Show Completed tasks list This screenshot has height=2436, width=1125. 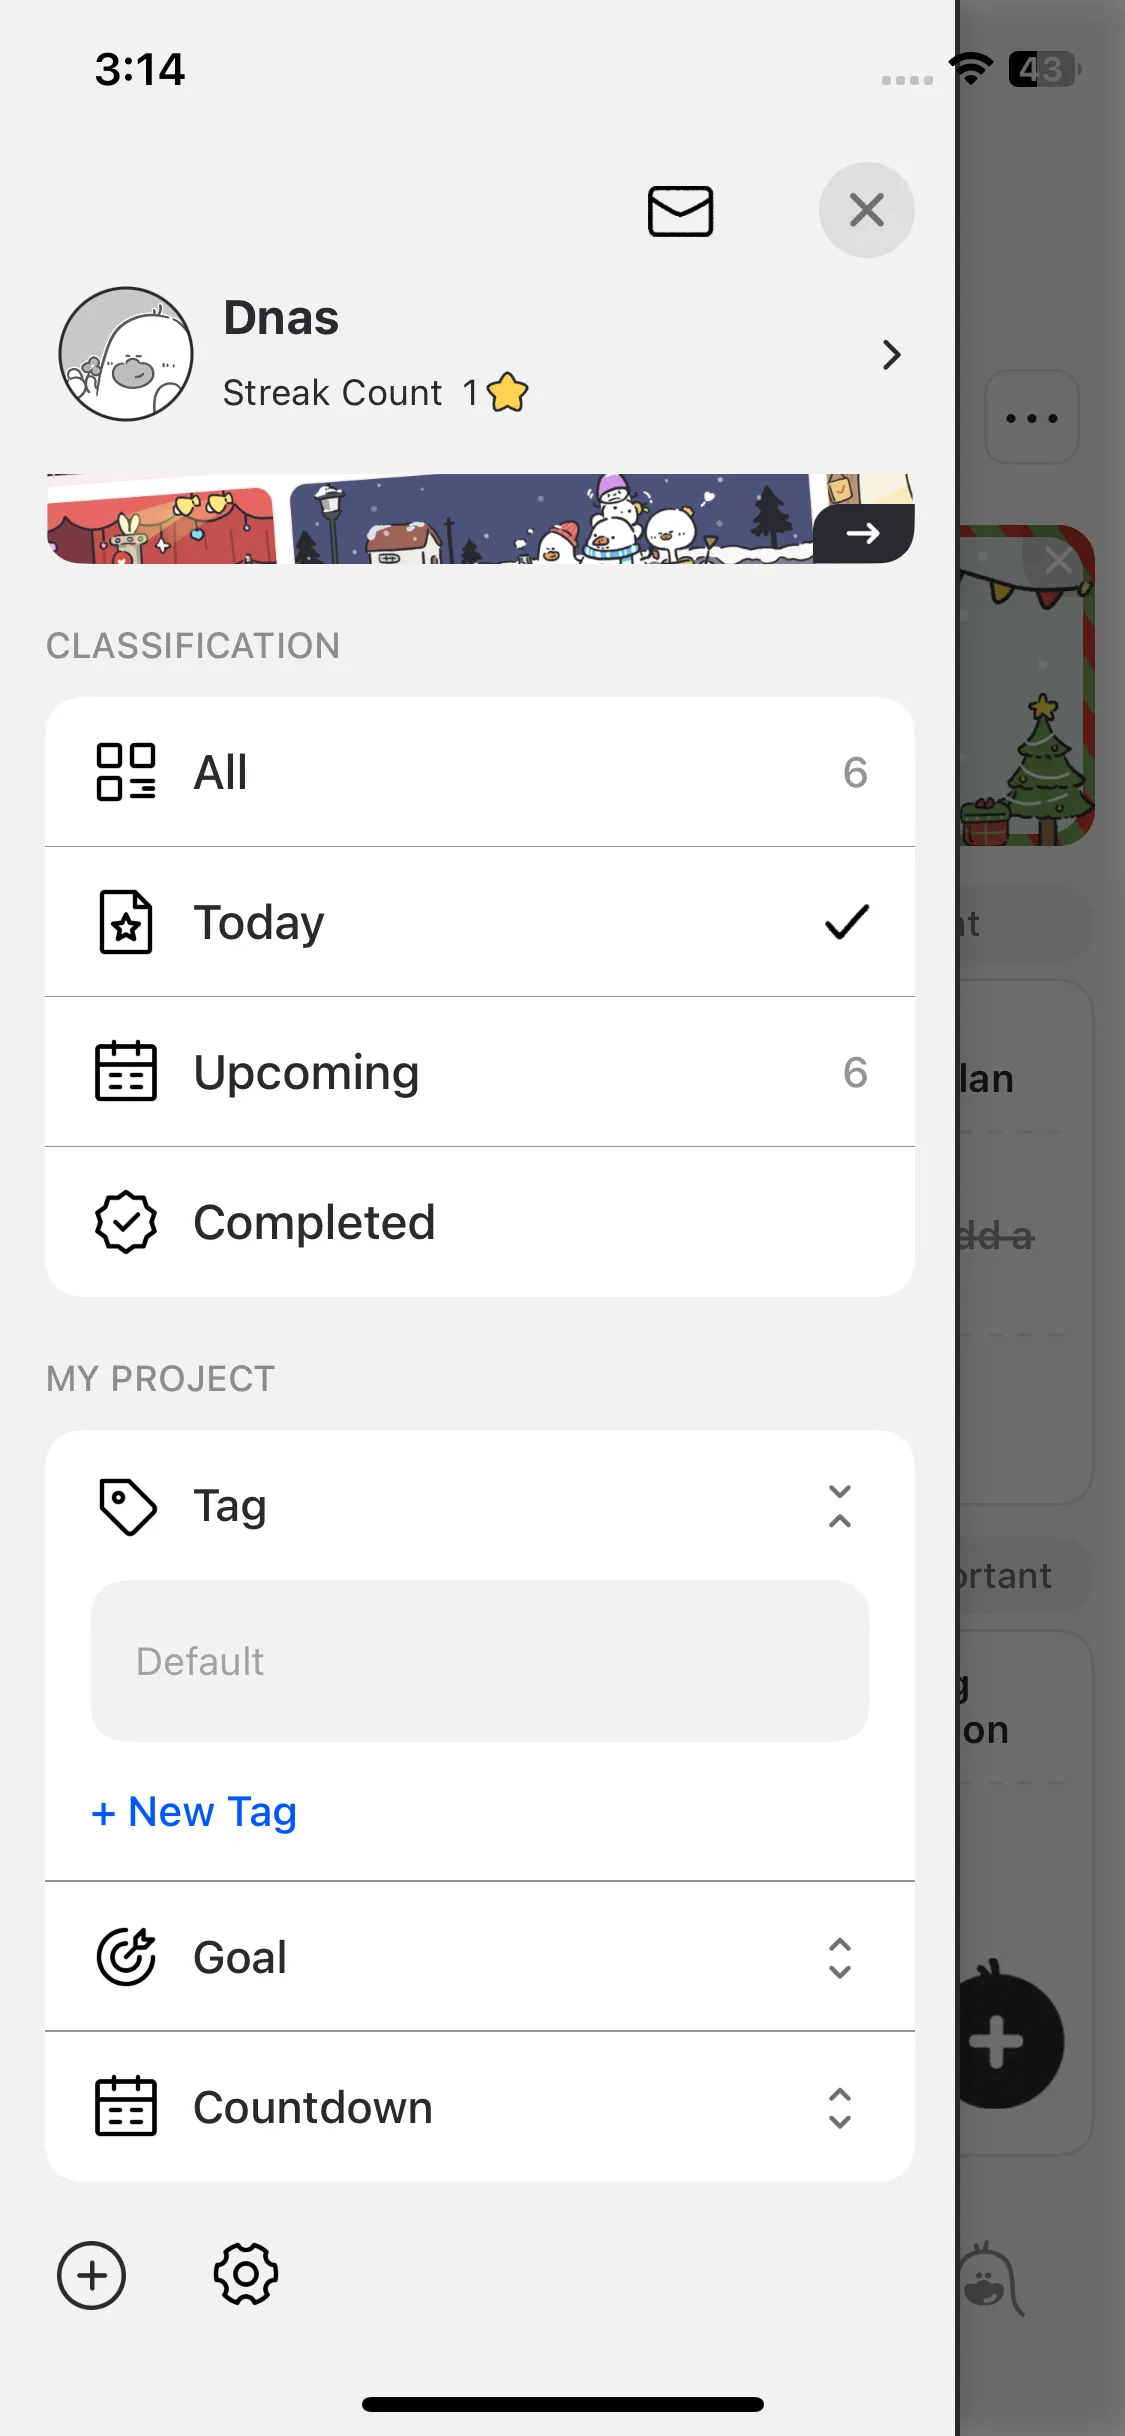point(480,1222)
